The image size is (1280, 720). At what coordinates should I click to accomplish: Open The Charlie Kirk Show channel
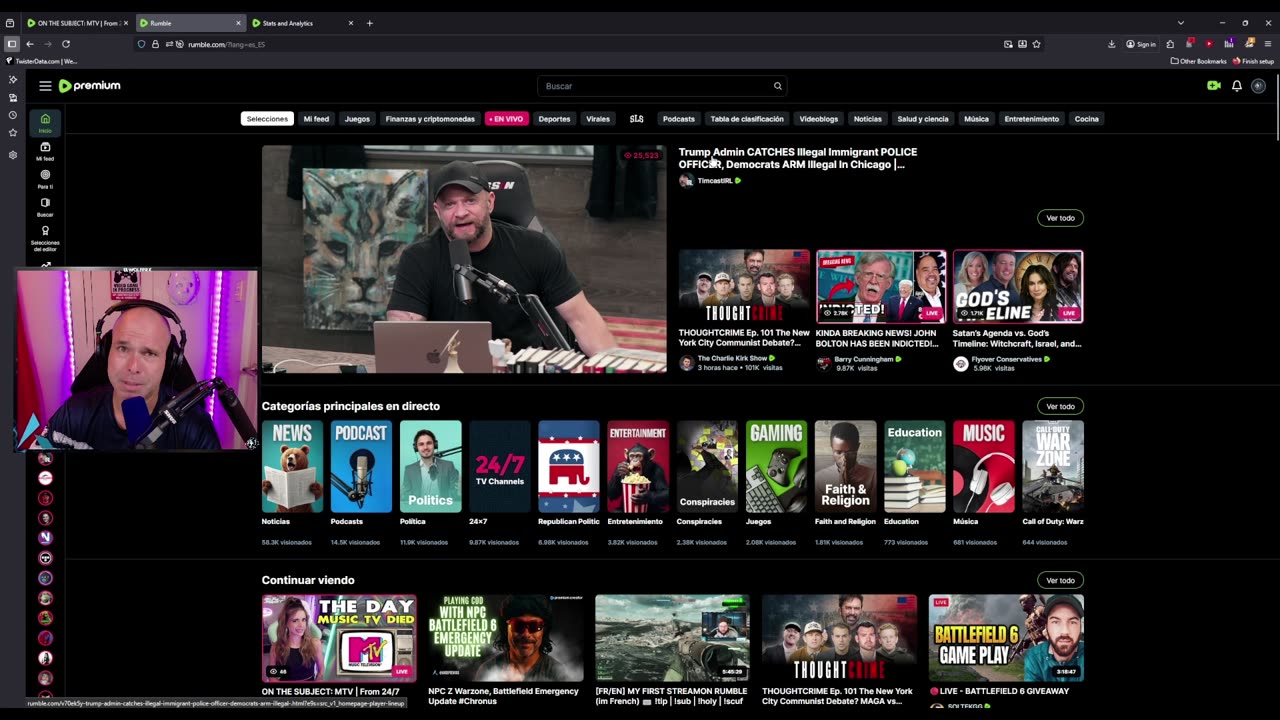click(x=732, y=358)
